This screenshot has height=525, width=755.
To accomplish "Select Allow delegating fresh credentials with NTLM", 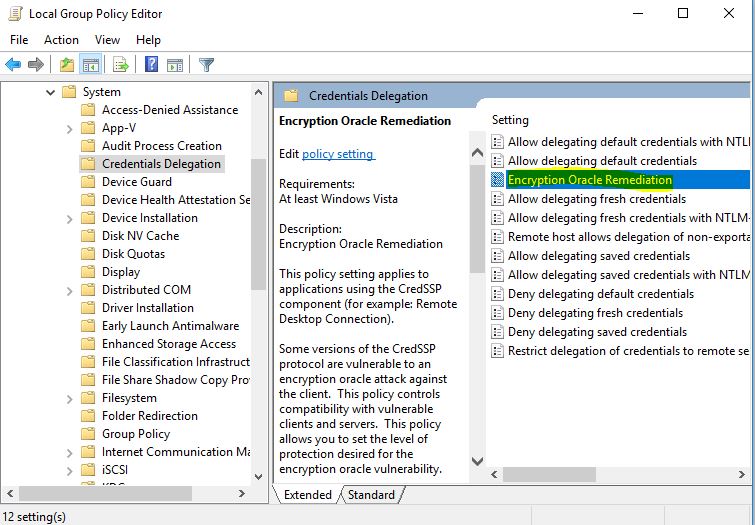I will coord(629,218).
